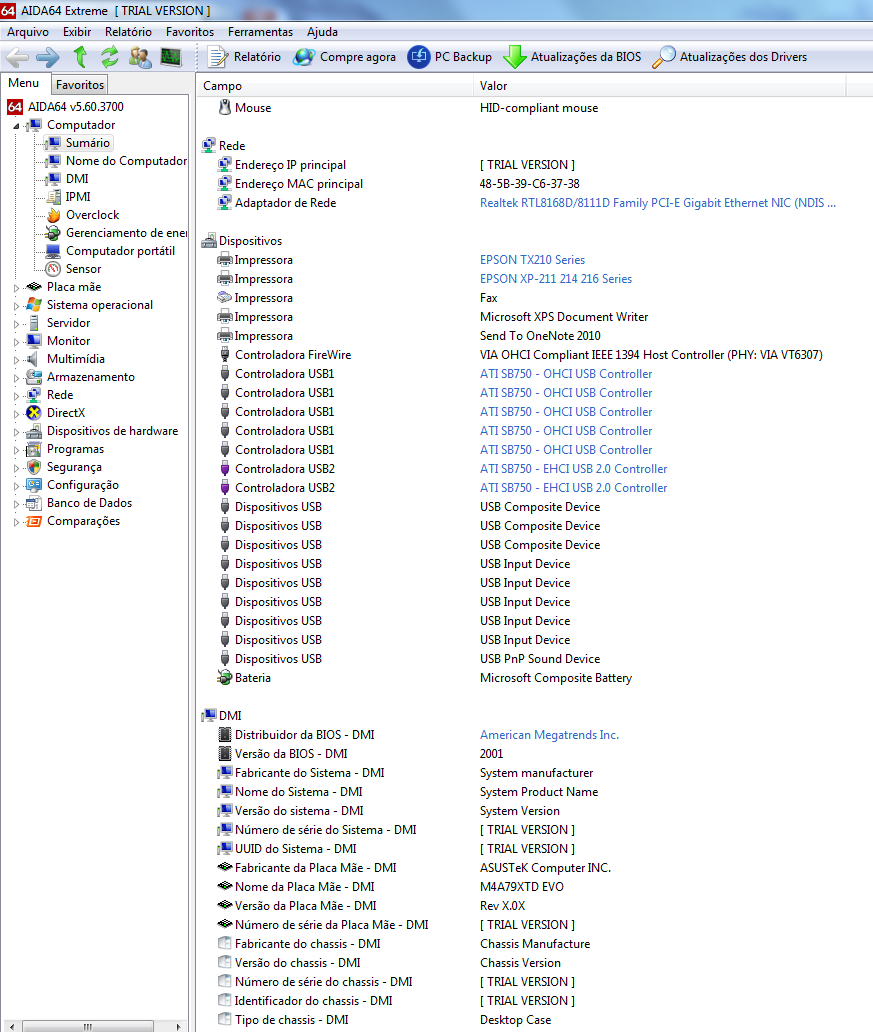Click the Fax Impressora row icon
The image size is (873, 1032).
(225, 297)
